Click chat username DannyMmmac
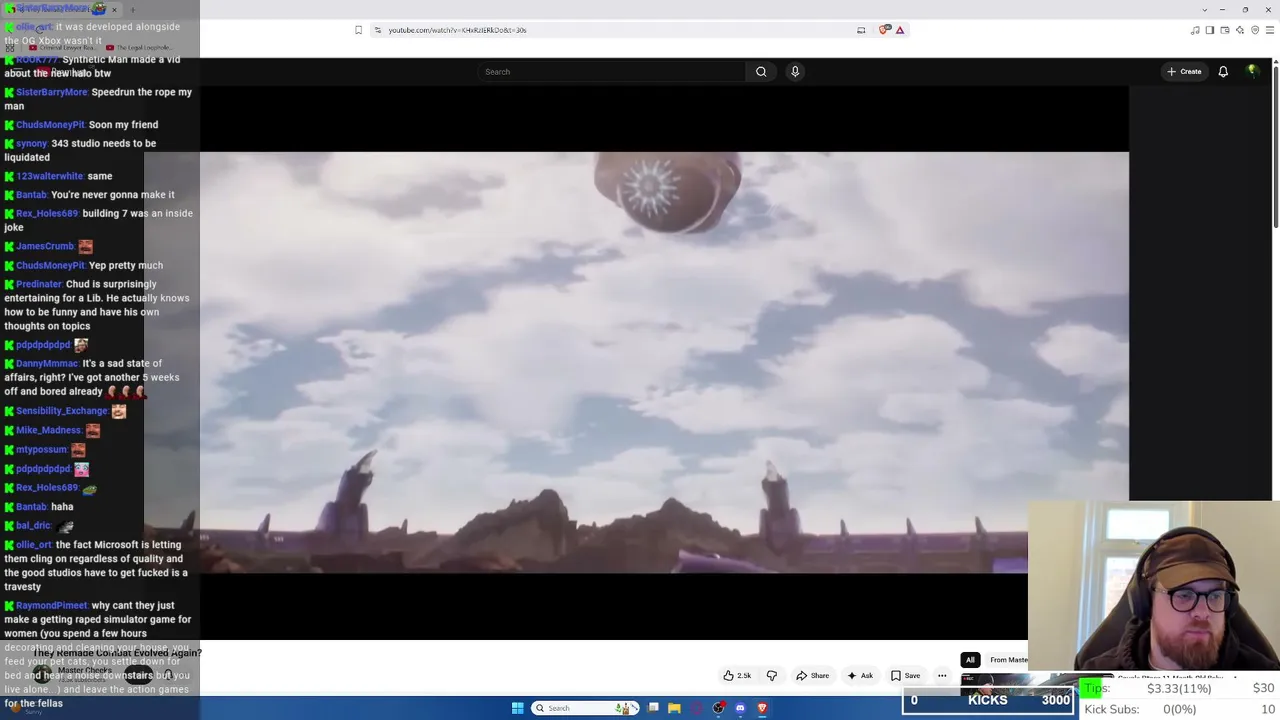Screen dimensions: 1280x720 pos(47,364)
